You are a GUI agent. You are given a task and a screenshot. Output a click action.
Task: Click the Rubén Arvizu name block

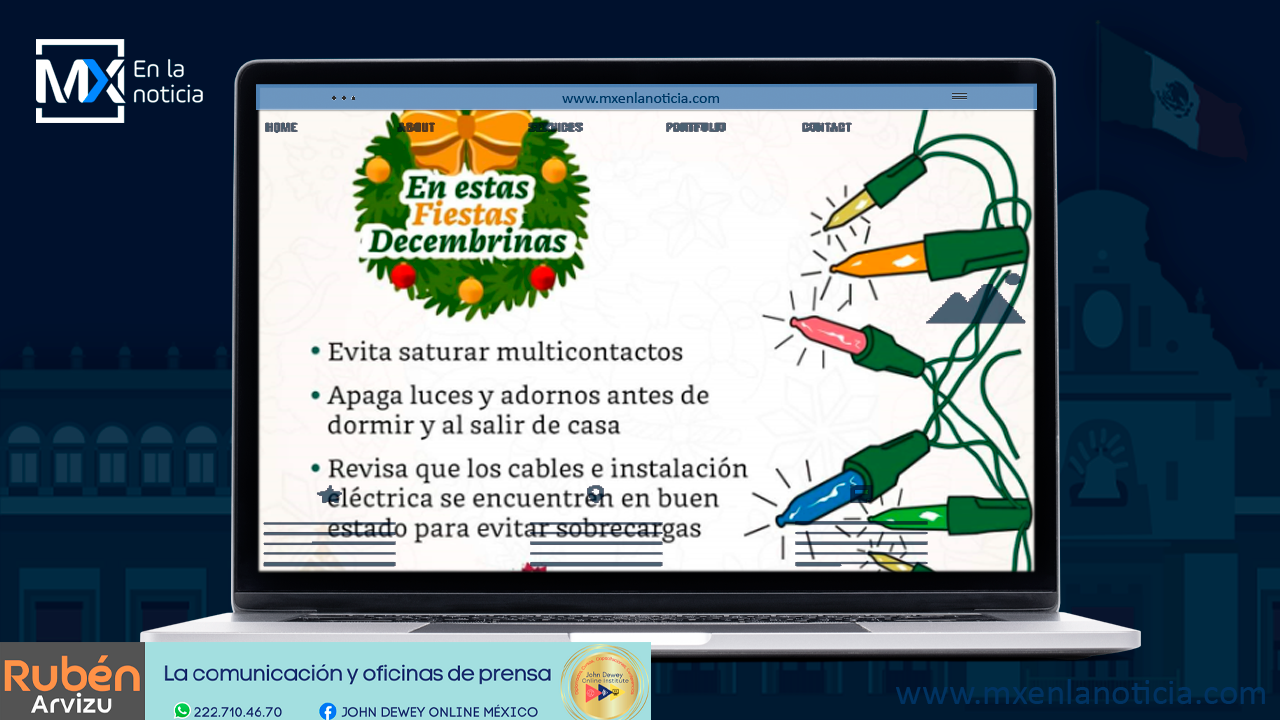point(72,683)
